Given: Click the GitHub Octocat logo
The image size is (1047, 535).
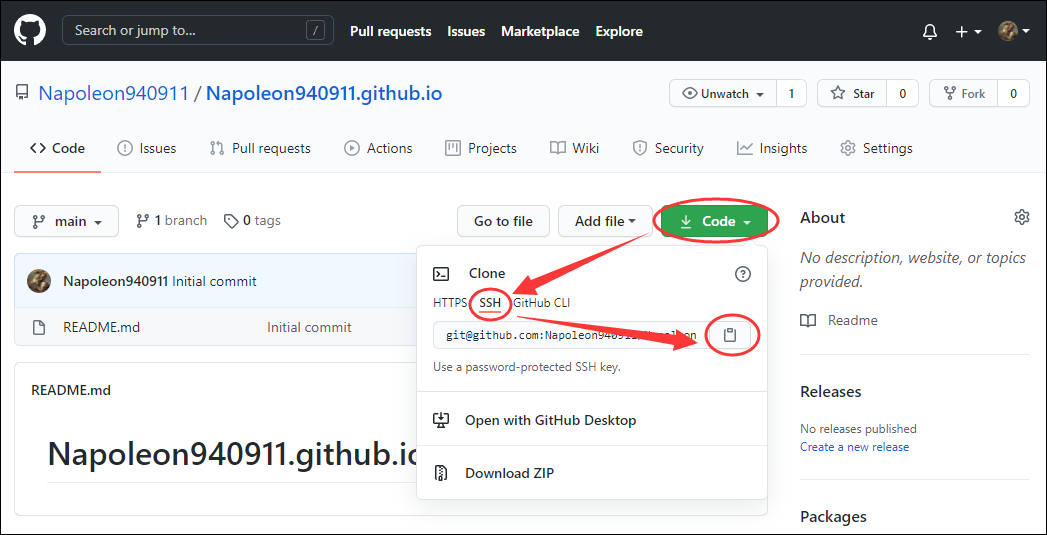Looking at the screenshot, I should (x=30, y=31).
